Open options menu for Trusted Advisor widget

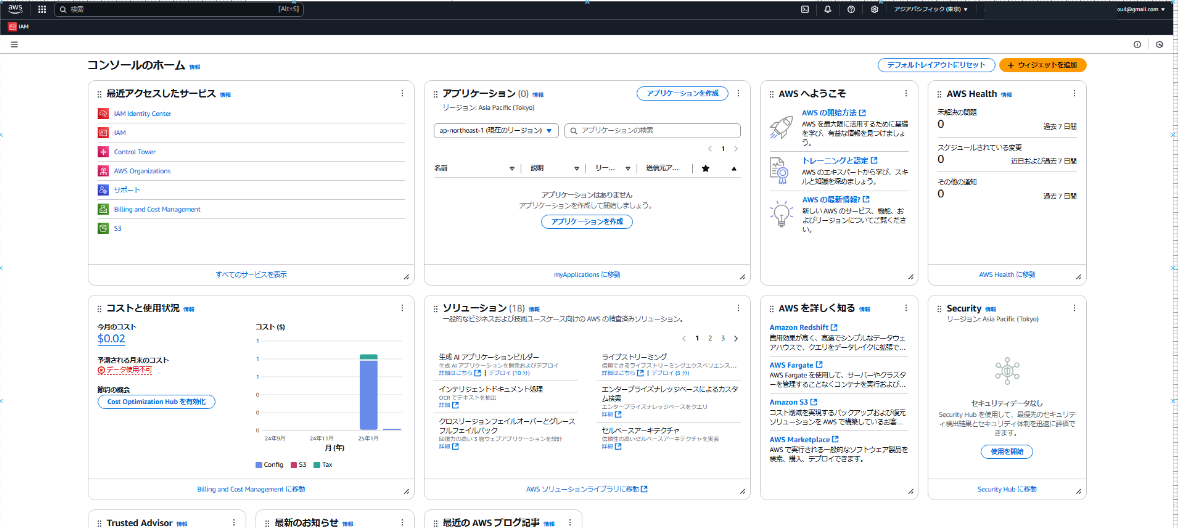tap(234, 523)
